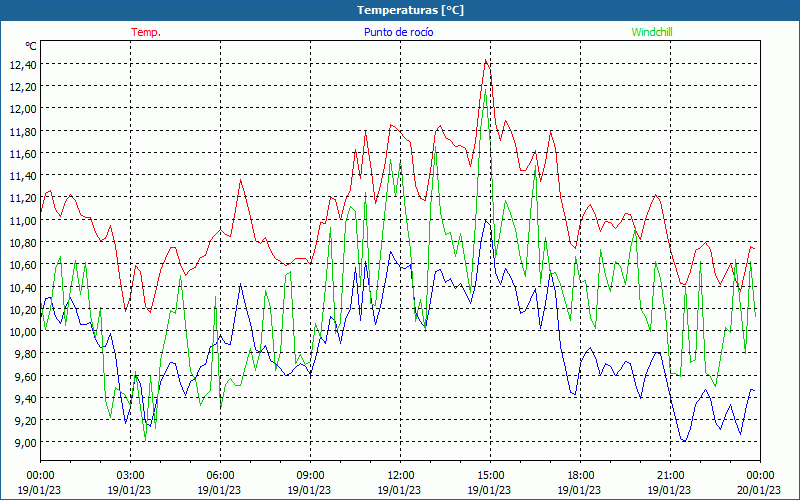Image resolution: width=800 pixels, height=500 pixels.
Task: Click the 11,00 y-axis value
Action: (23, 220)
